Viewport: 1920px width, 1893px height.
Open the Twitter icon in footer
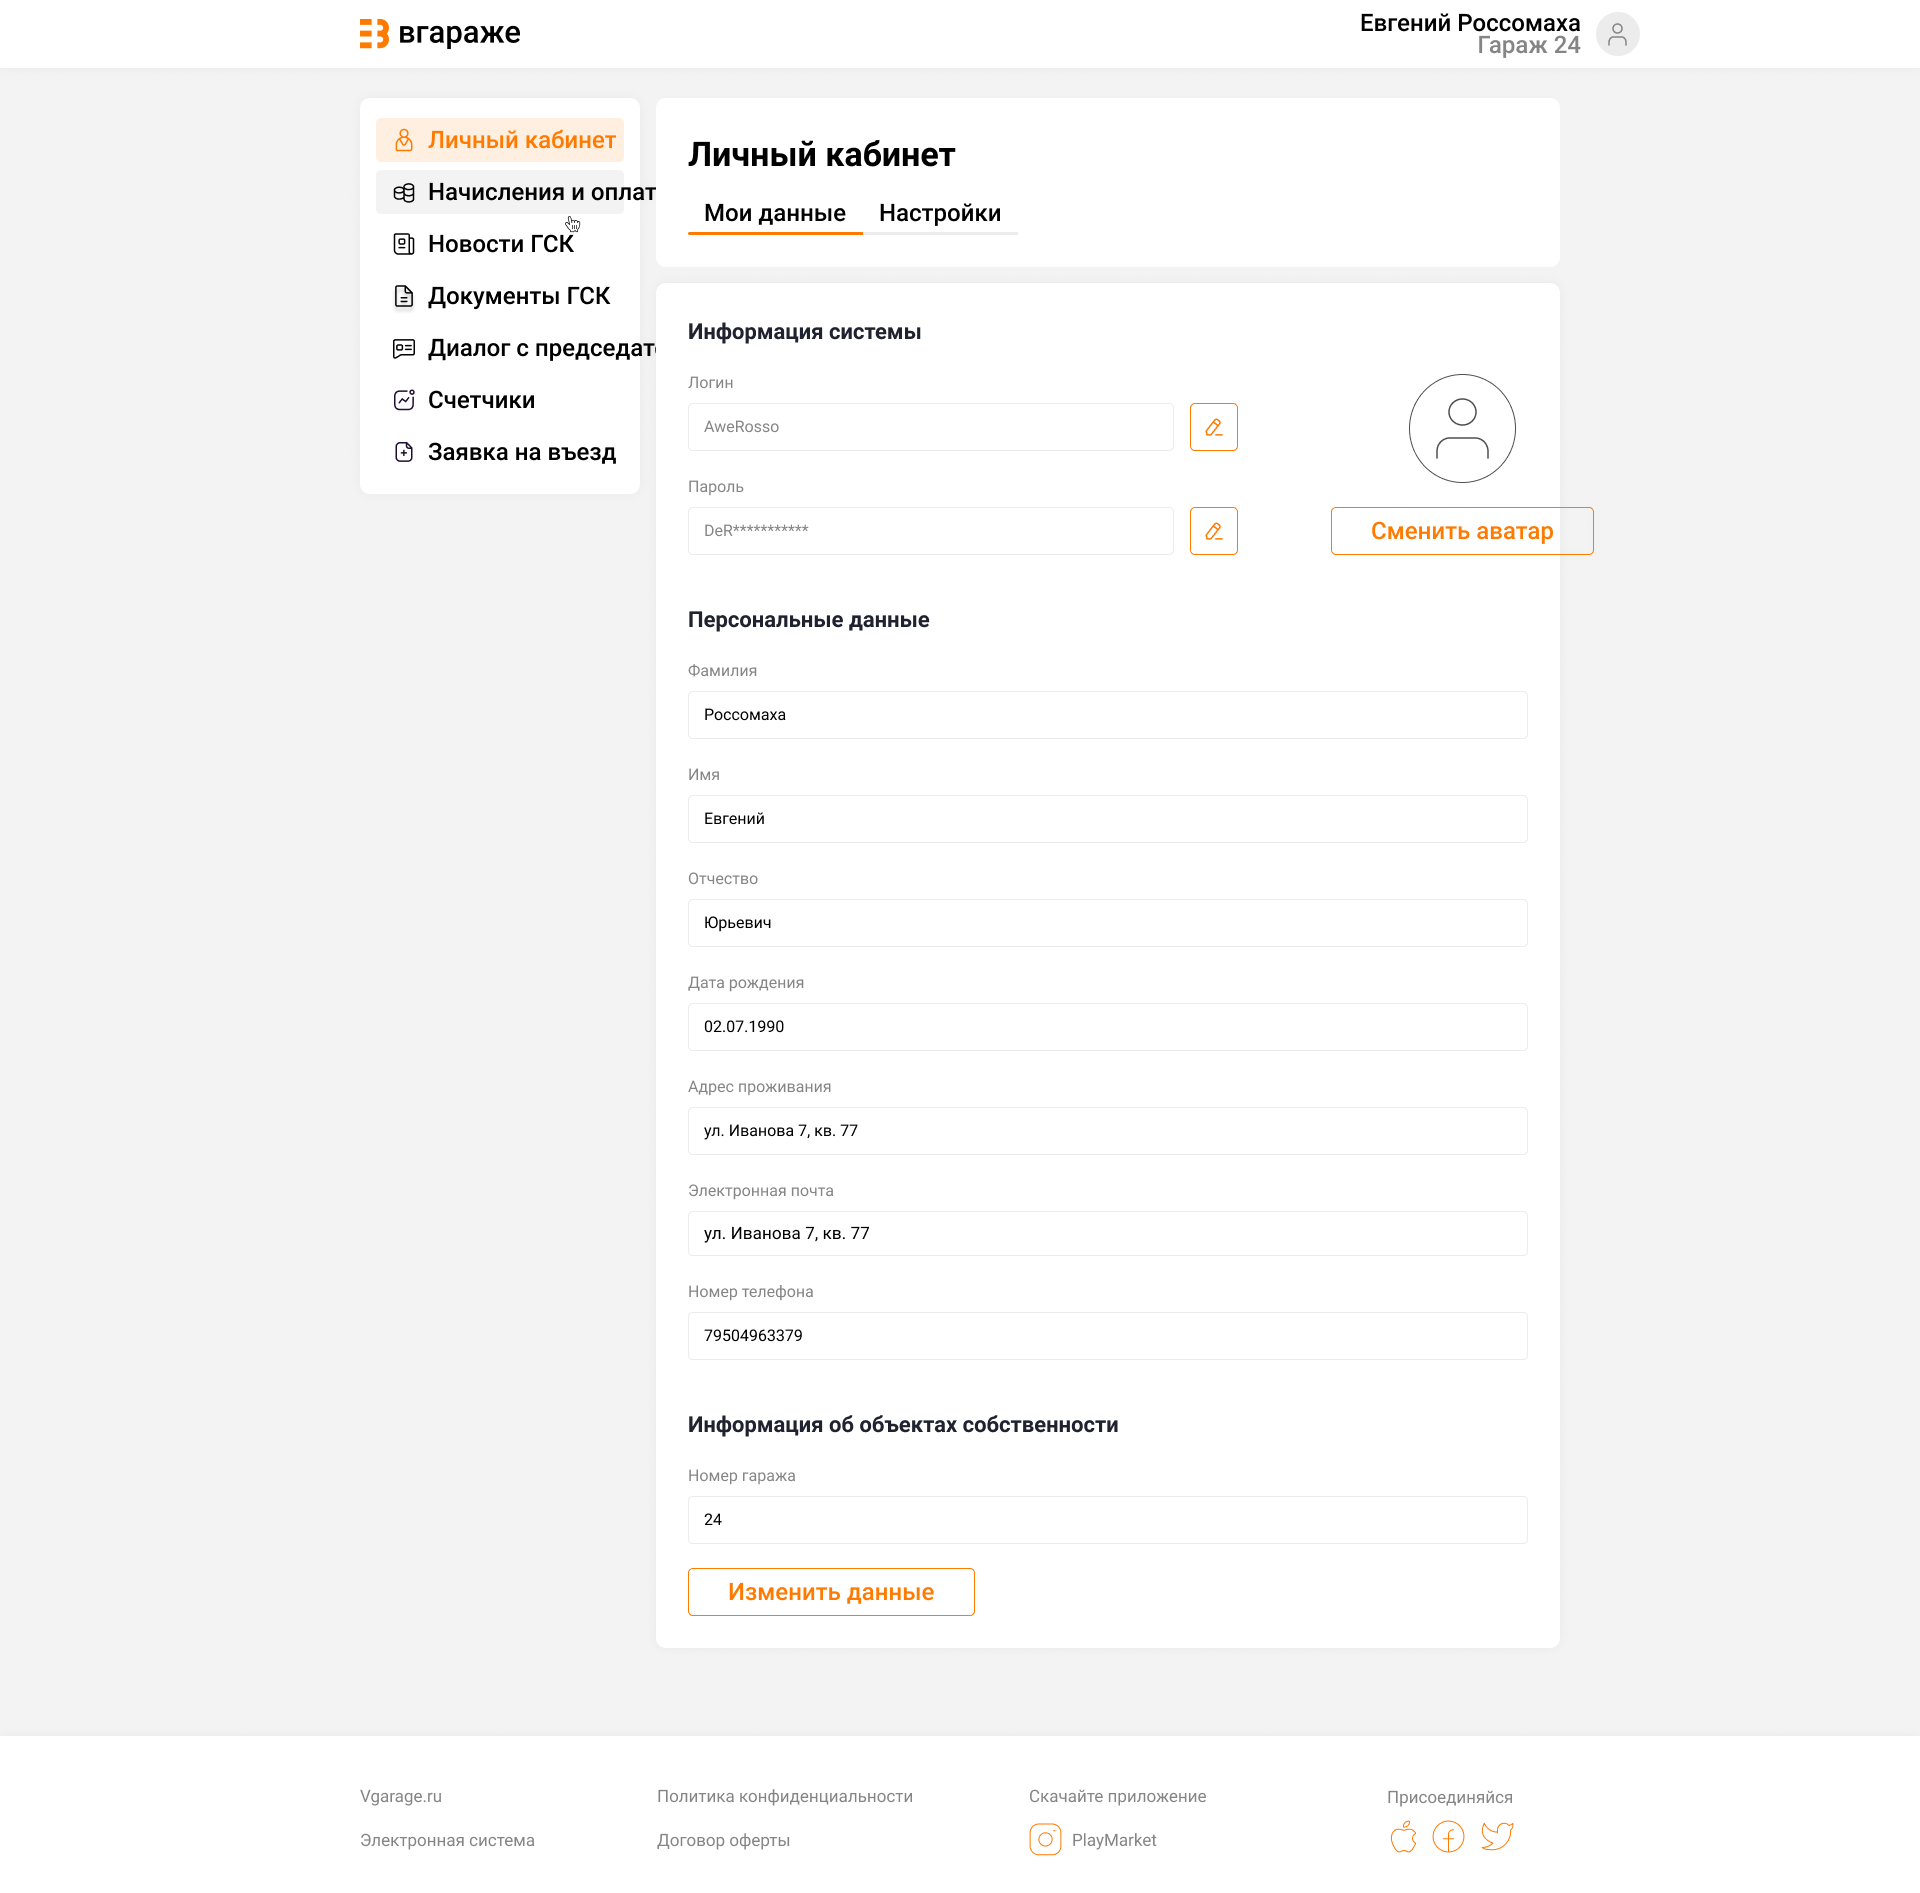click(1497, 1837)
